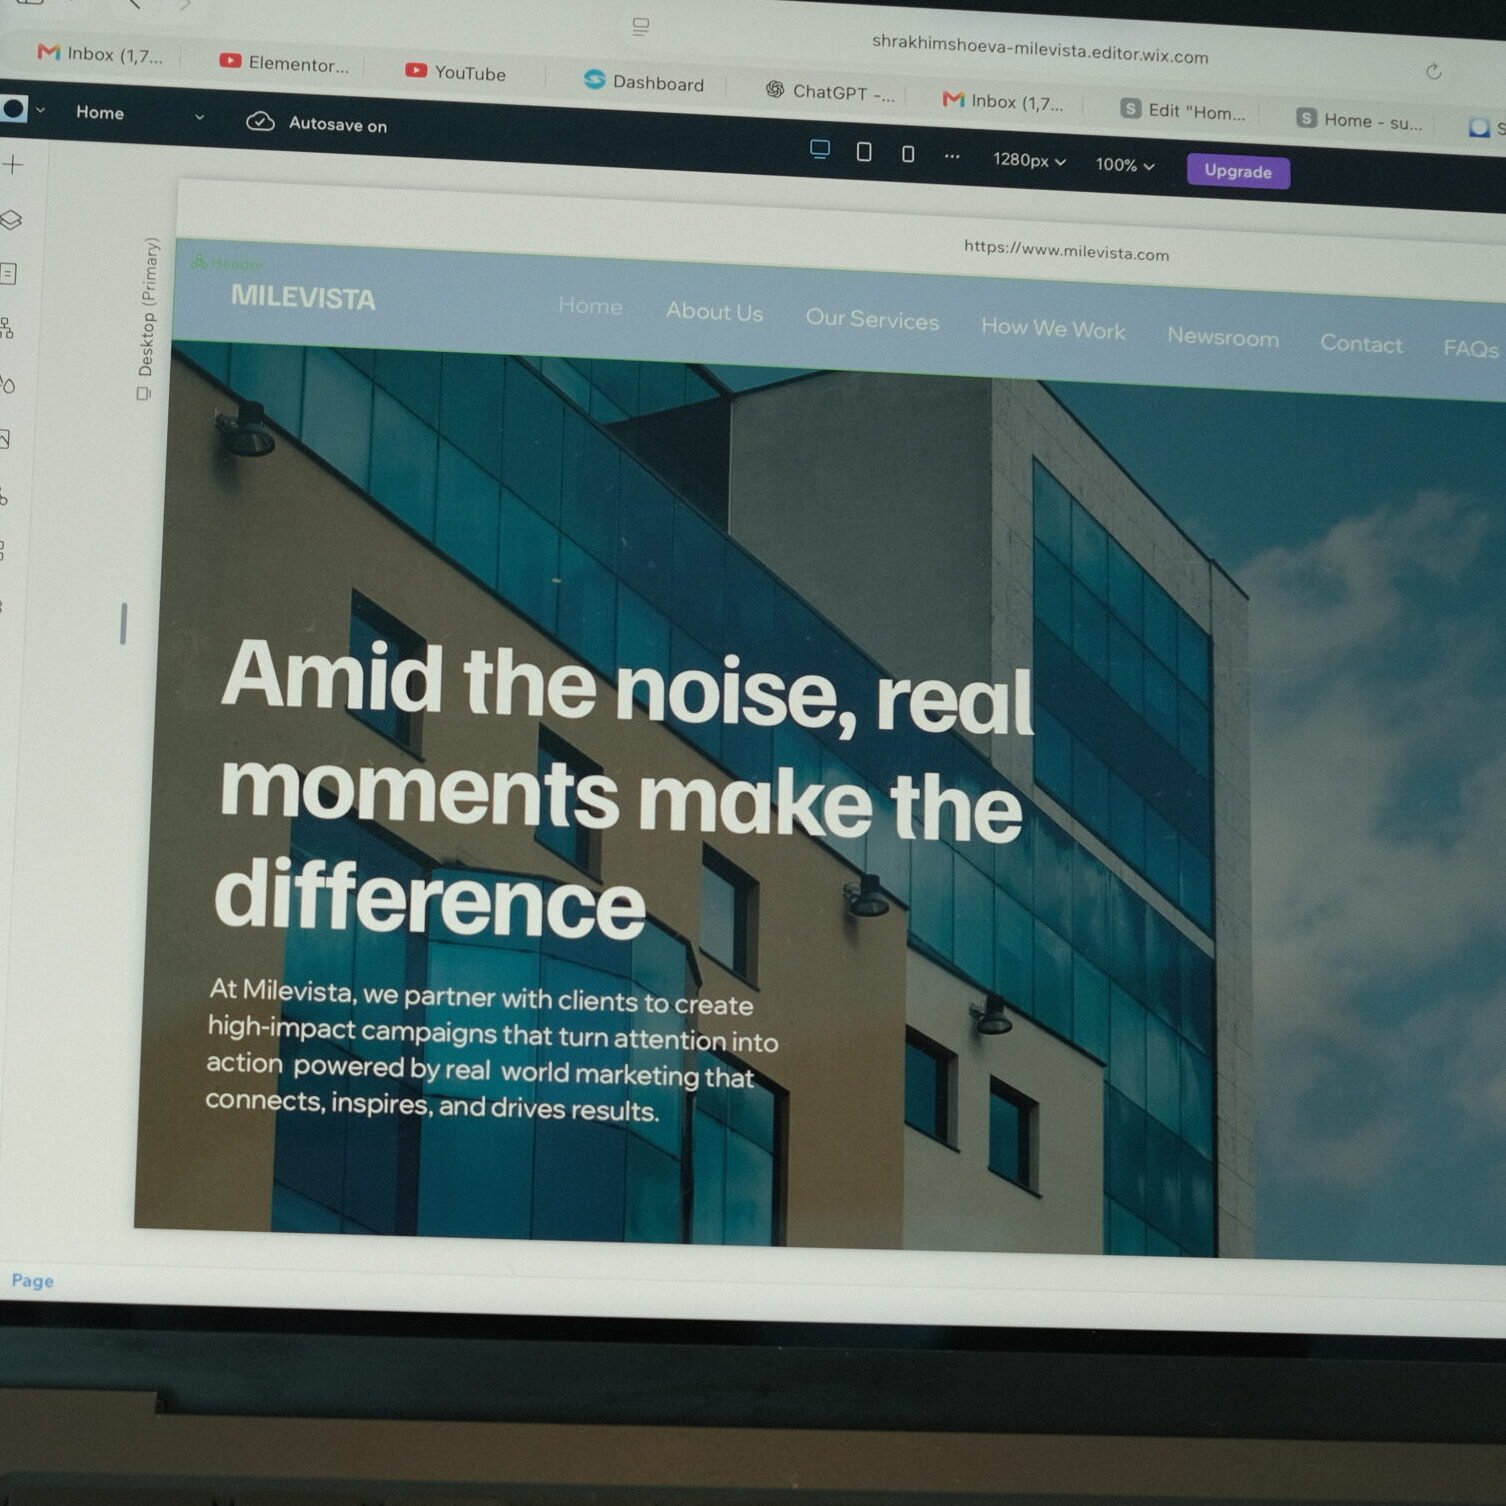
Task: Open the 100% zoom level dropdown
Action: click(x=1125, y=165)
